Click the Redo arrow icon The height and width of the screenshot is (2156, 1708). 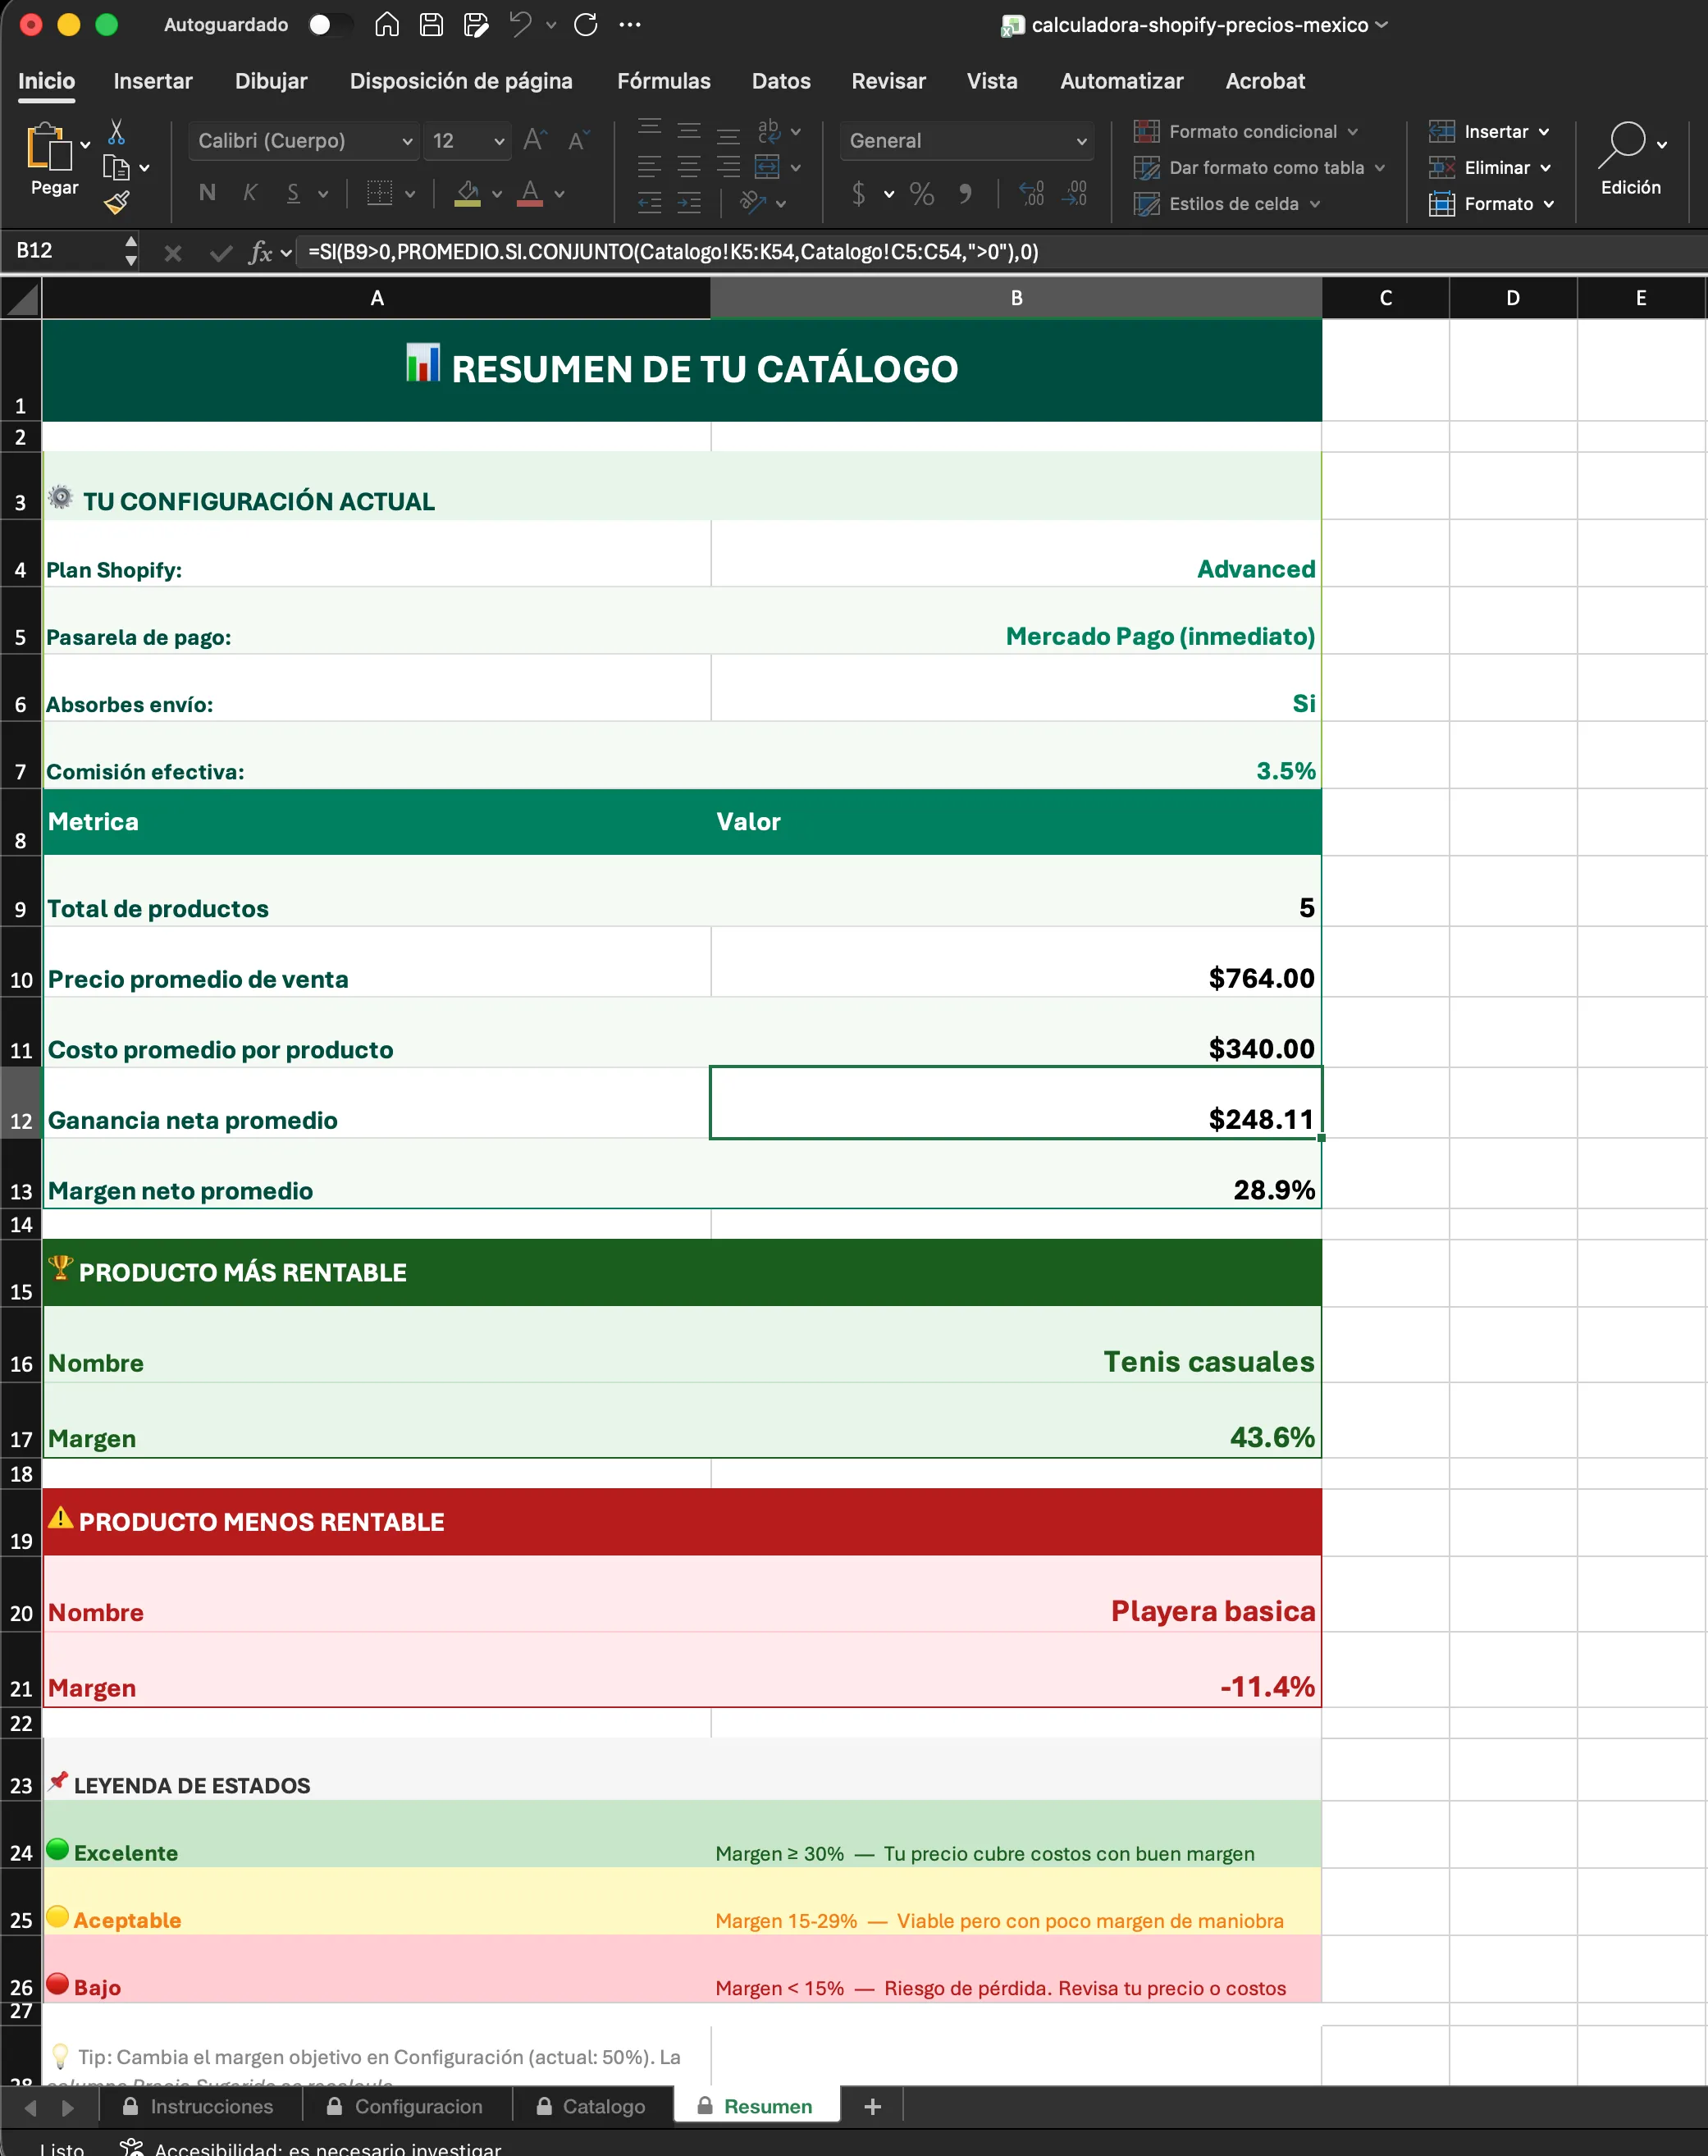(586, 25)
